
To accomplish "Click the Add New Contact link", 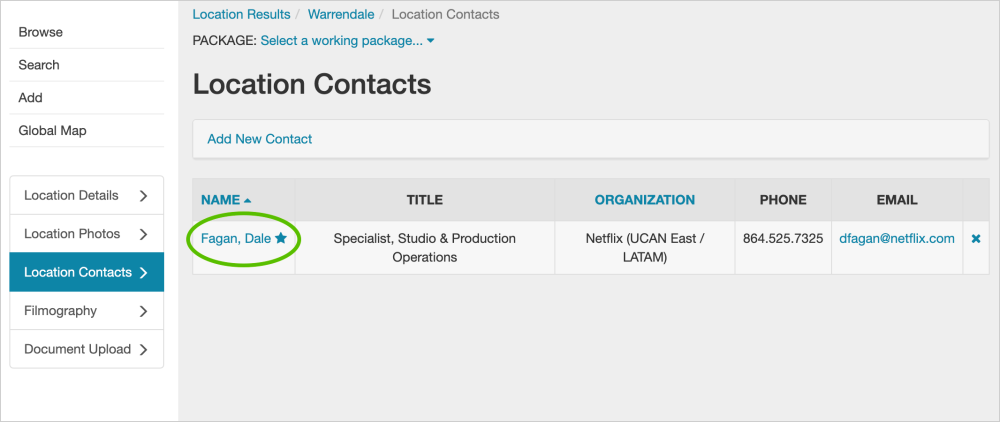I will [260, 139].
